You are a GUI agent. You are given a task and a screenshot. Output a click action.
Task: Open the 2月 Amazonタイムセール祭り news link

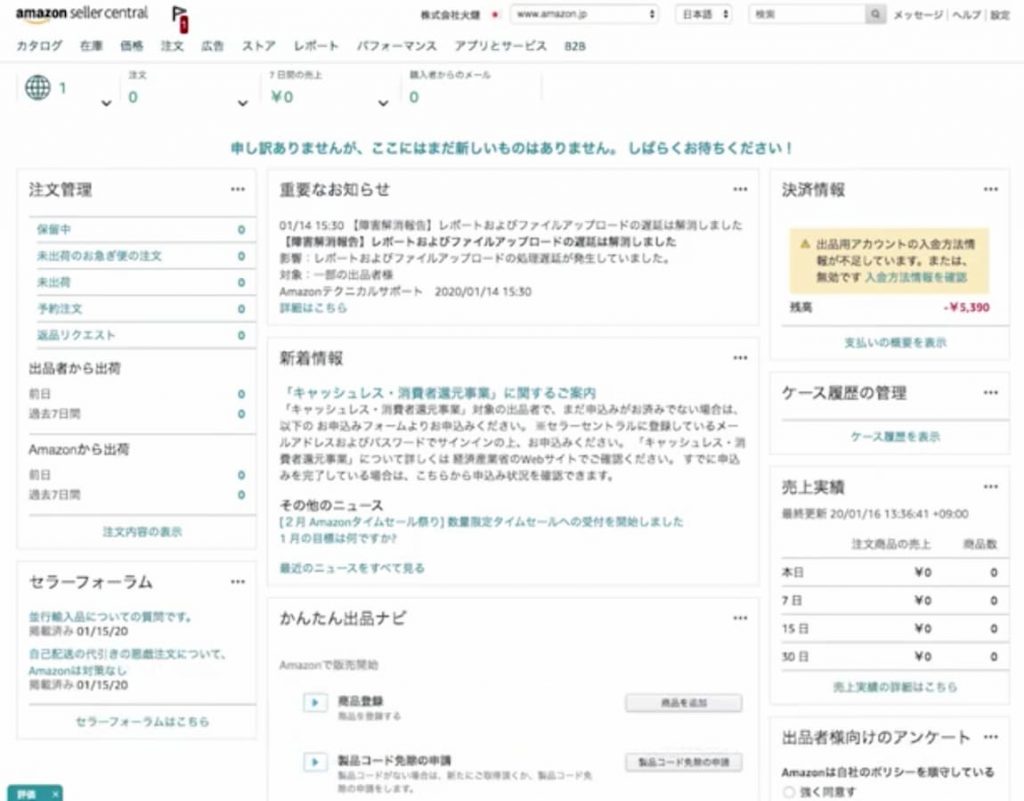tap(481, 522)
